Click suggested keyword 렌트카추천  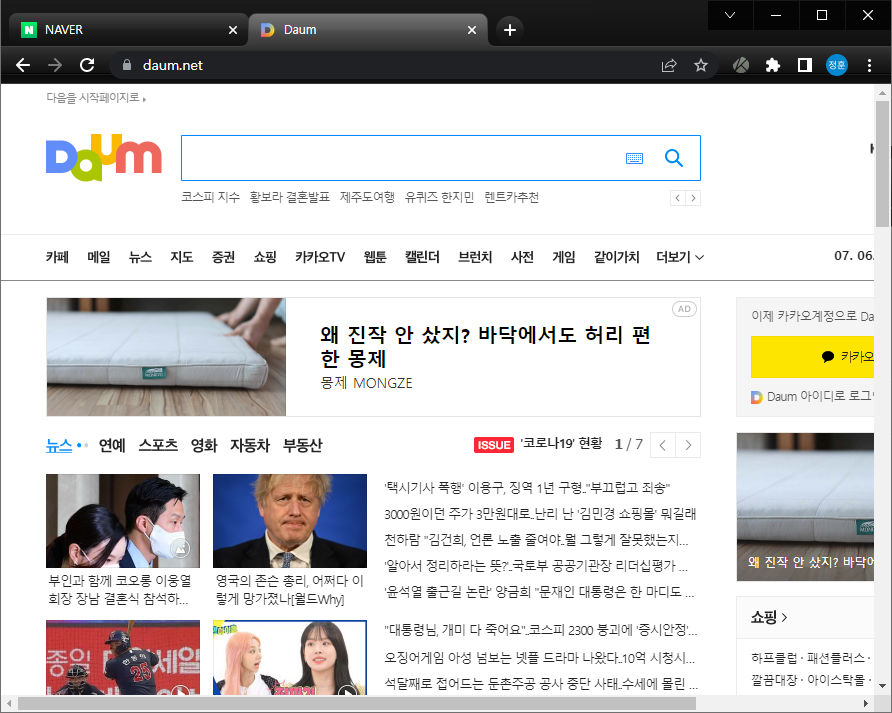[511, 197]
